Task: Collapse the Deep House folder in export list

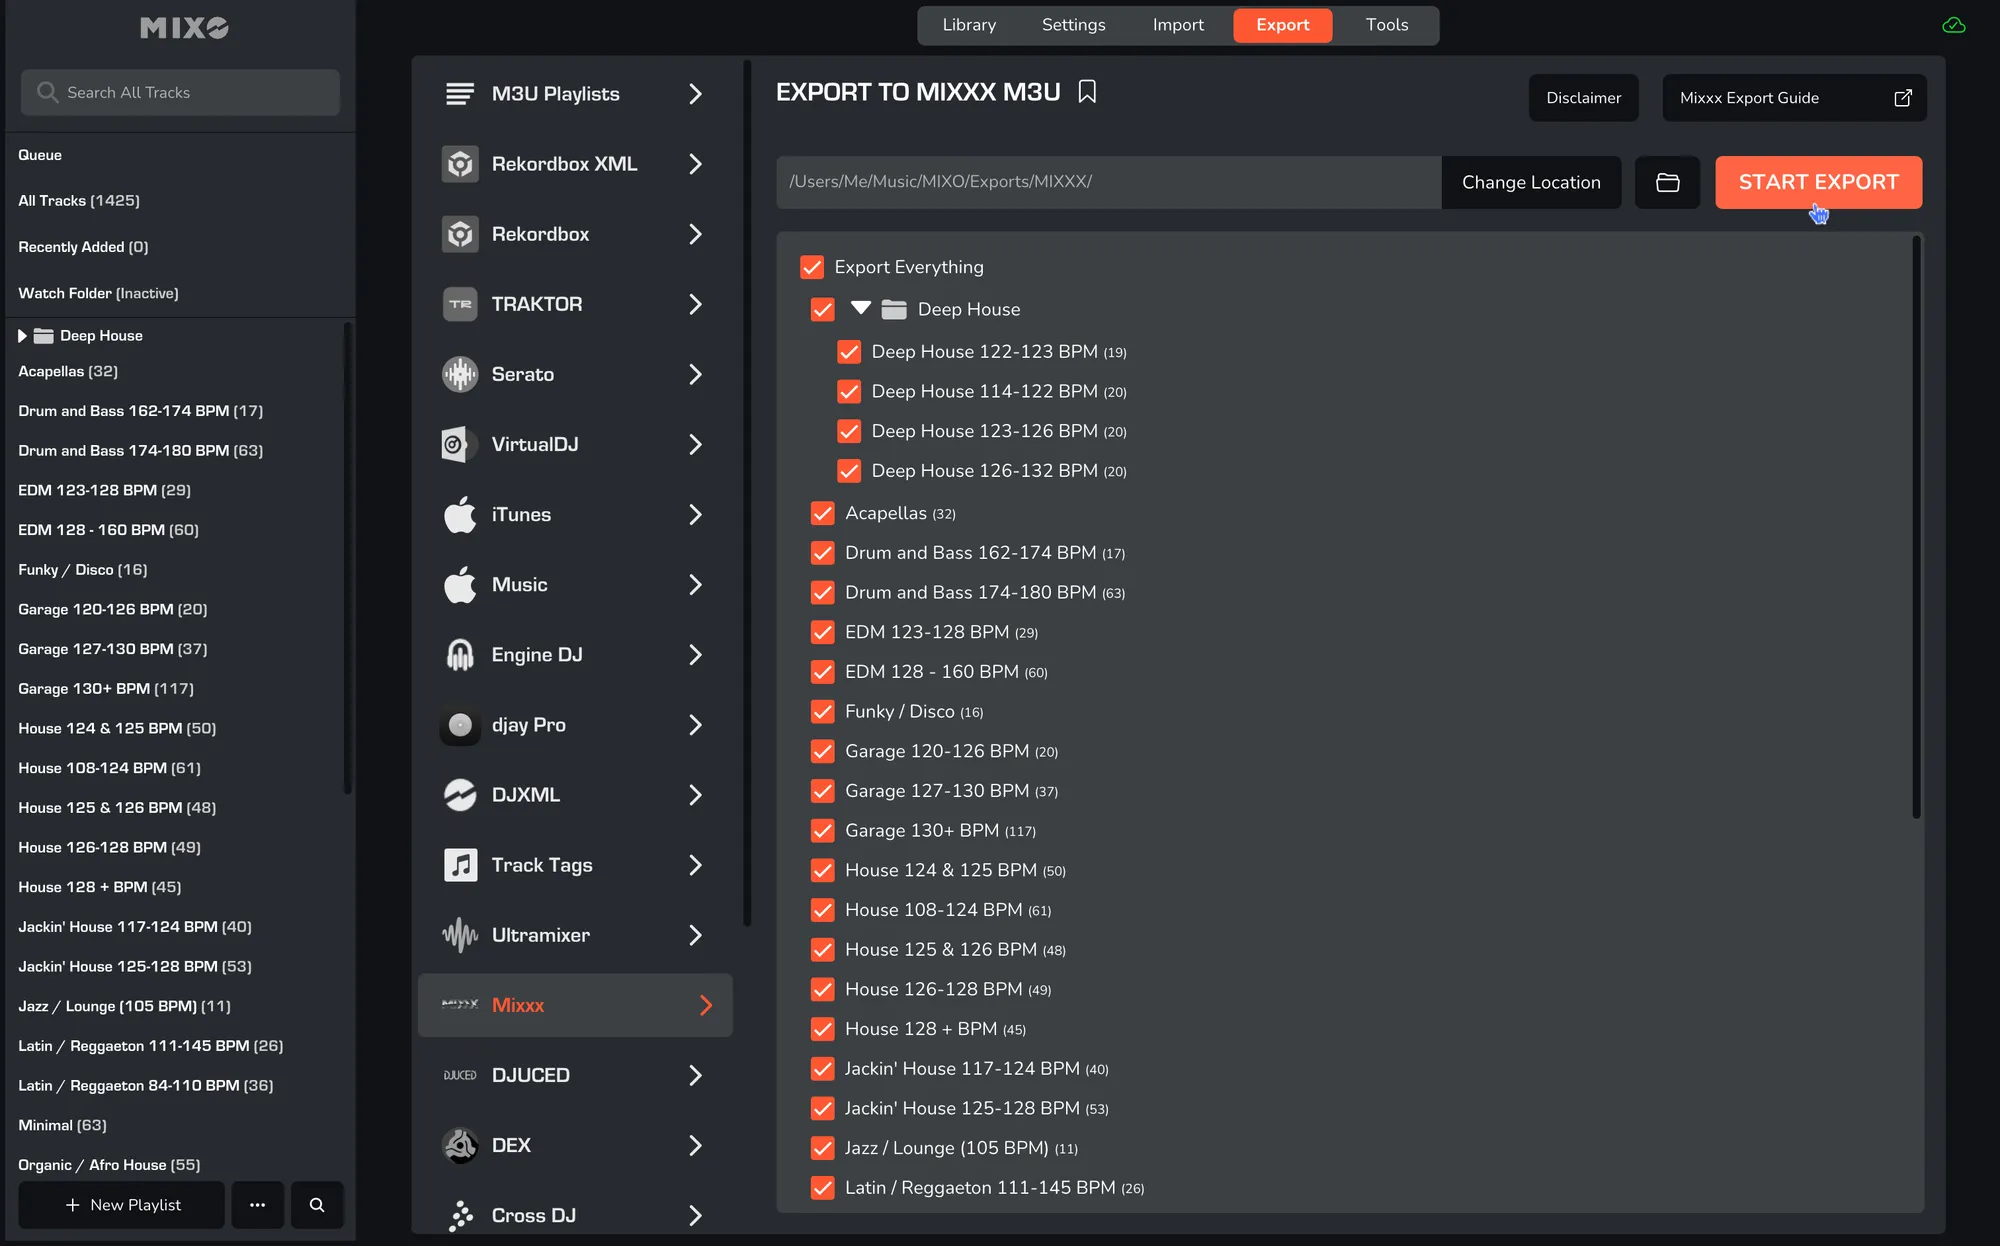Action: pyautogui.click(x=860, y=308)
